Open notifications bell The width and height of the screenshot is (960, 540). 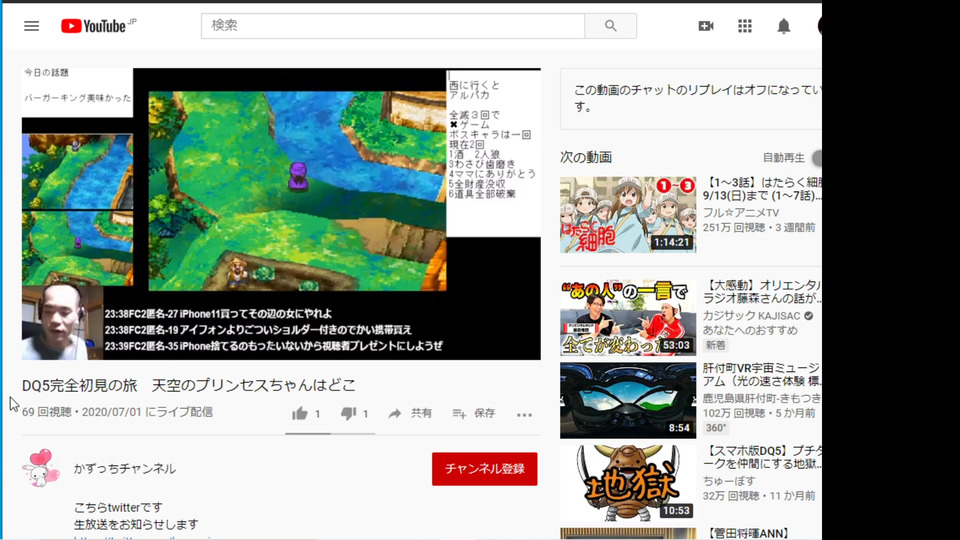point(784,26)
